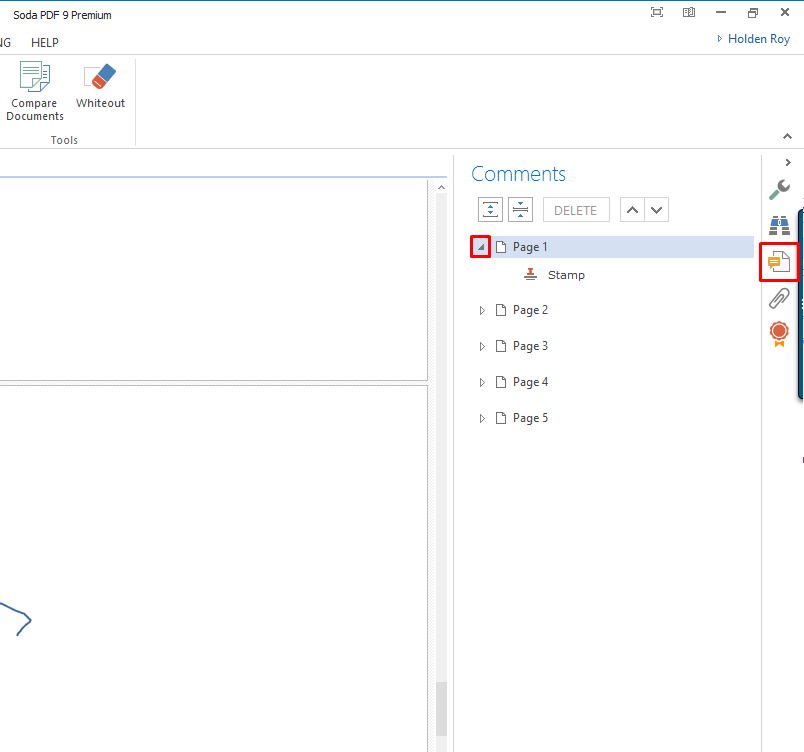Open the paperclip attachments sidebar panel

pos(779,298)
